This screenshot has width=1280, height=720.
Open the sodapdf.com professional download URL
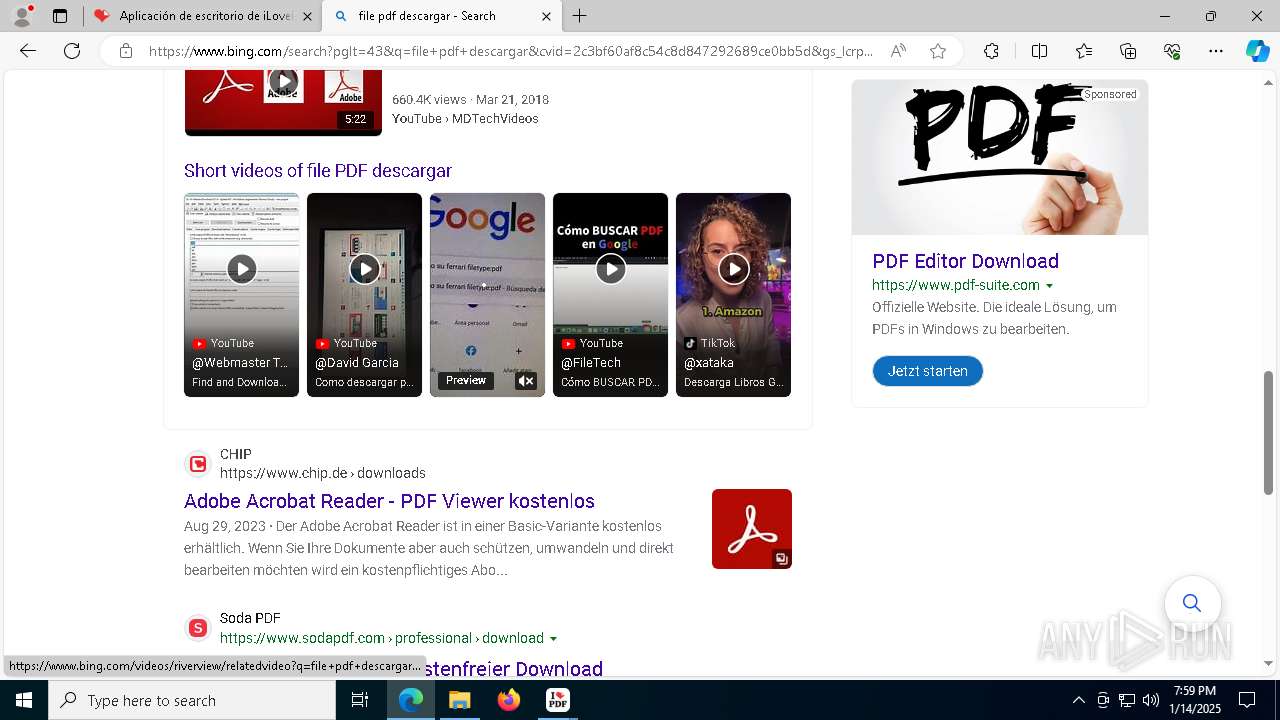pos(382,638)
